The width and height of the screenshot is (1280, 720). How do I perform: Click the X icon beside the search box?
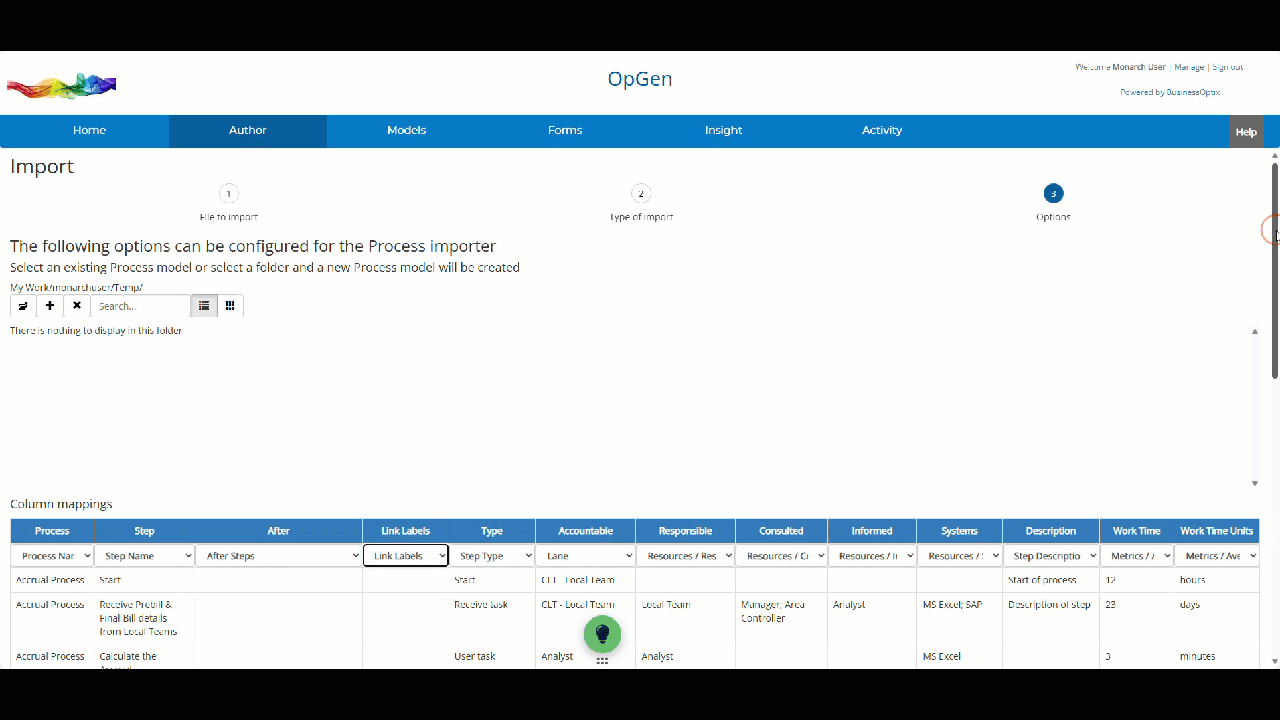coord(77,306)
